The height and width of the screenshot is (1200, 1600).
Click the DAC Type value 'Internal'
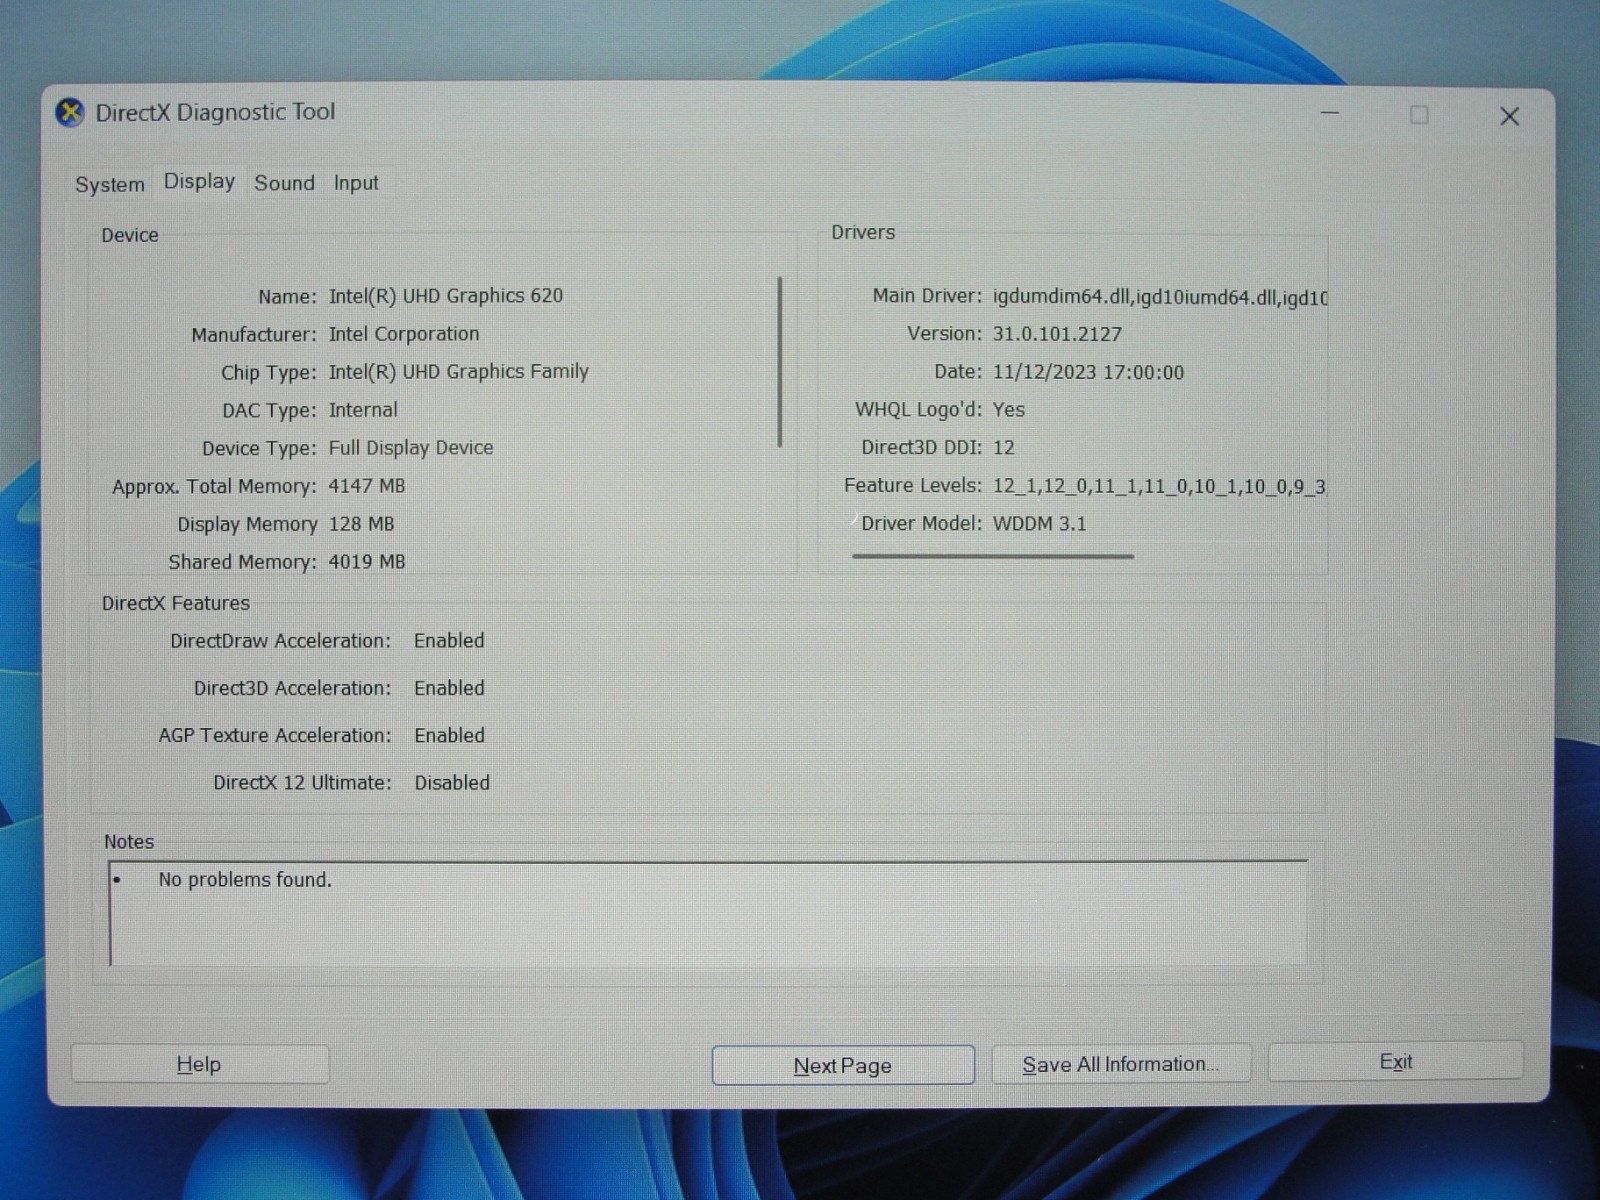[x=363, y=410]
